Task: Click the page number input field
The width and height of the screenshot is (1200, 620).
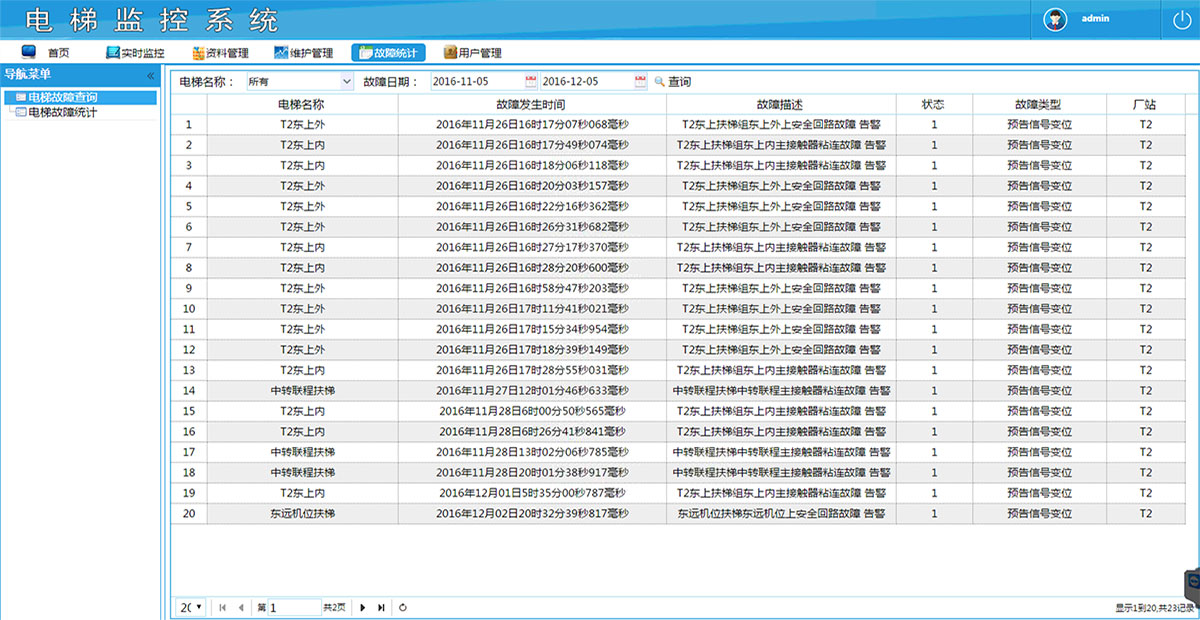Action: coord(294,607)
